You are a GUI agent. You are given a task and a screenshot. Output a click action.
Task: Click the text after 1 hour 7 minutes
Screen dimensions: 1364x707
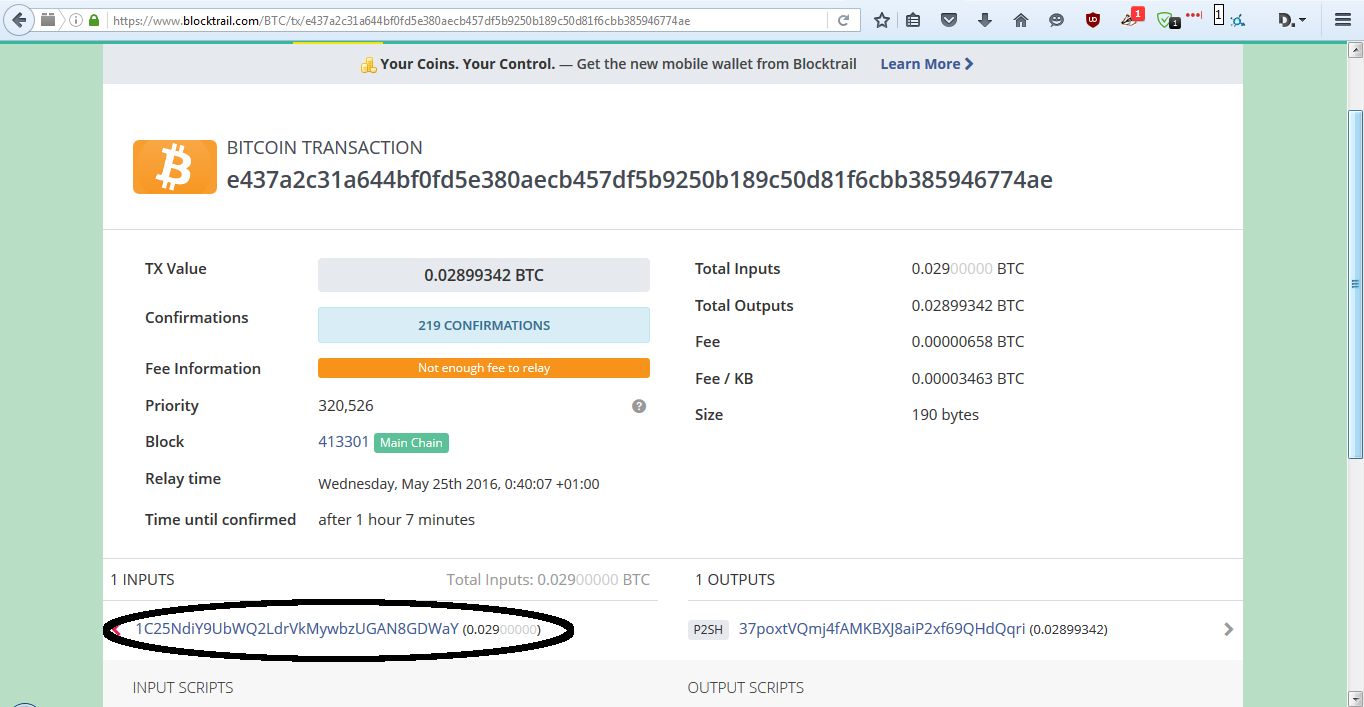[x=397, y=520]
